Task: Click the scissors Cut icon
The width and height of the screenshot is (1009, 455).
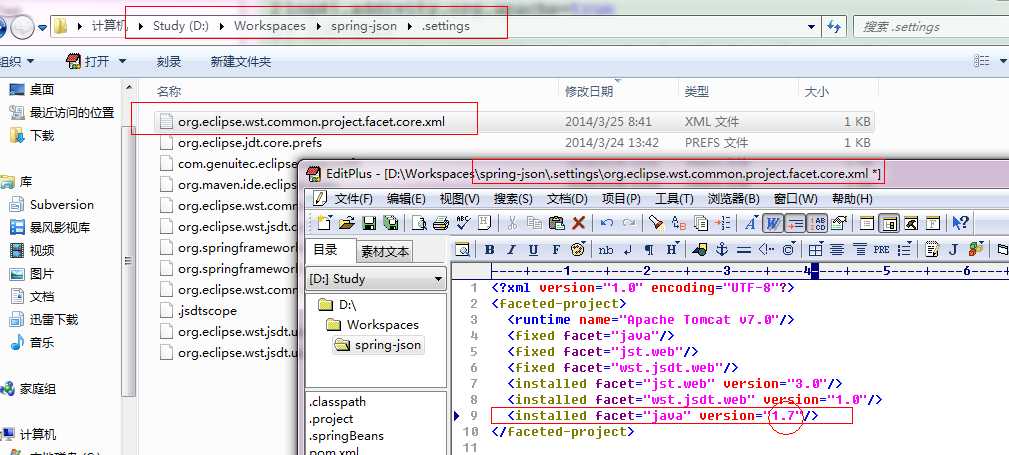Action: pos(512,223)
